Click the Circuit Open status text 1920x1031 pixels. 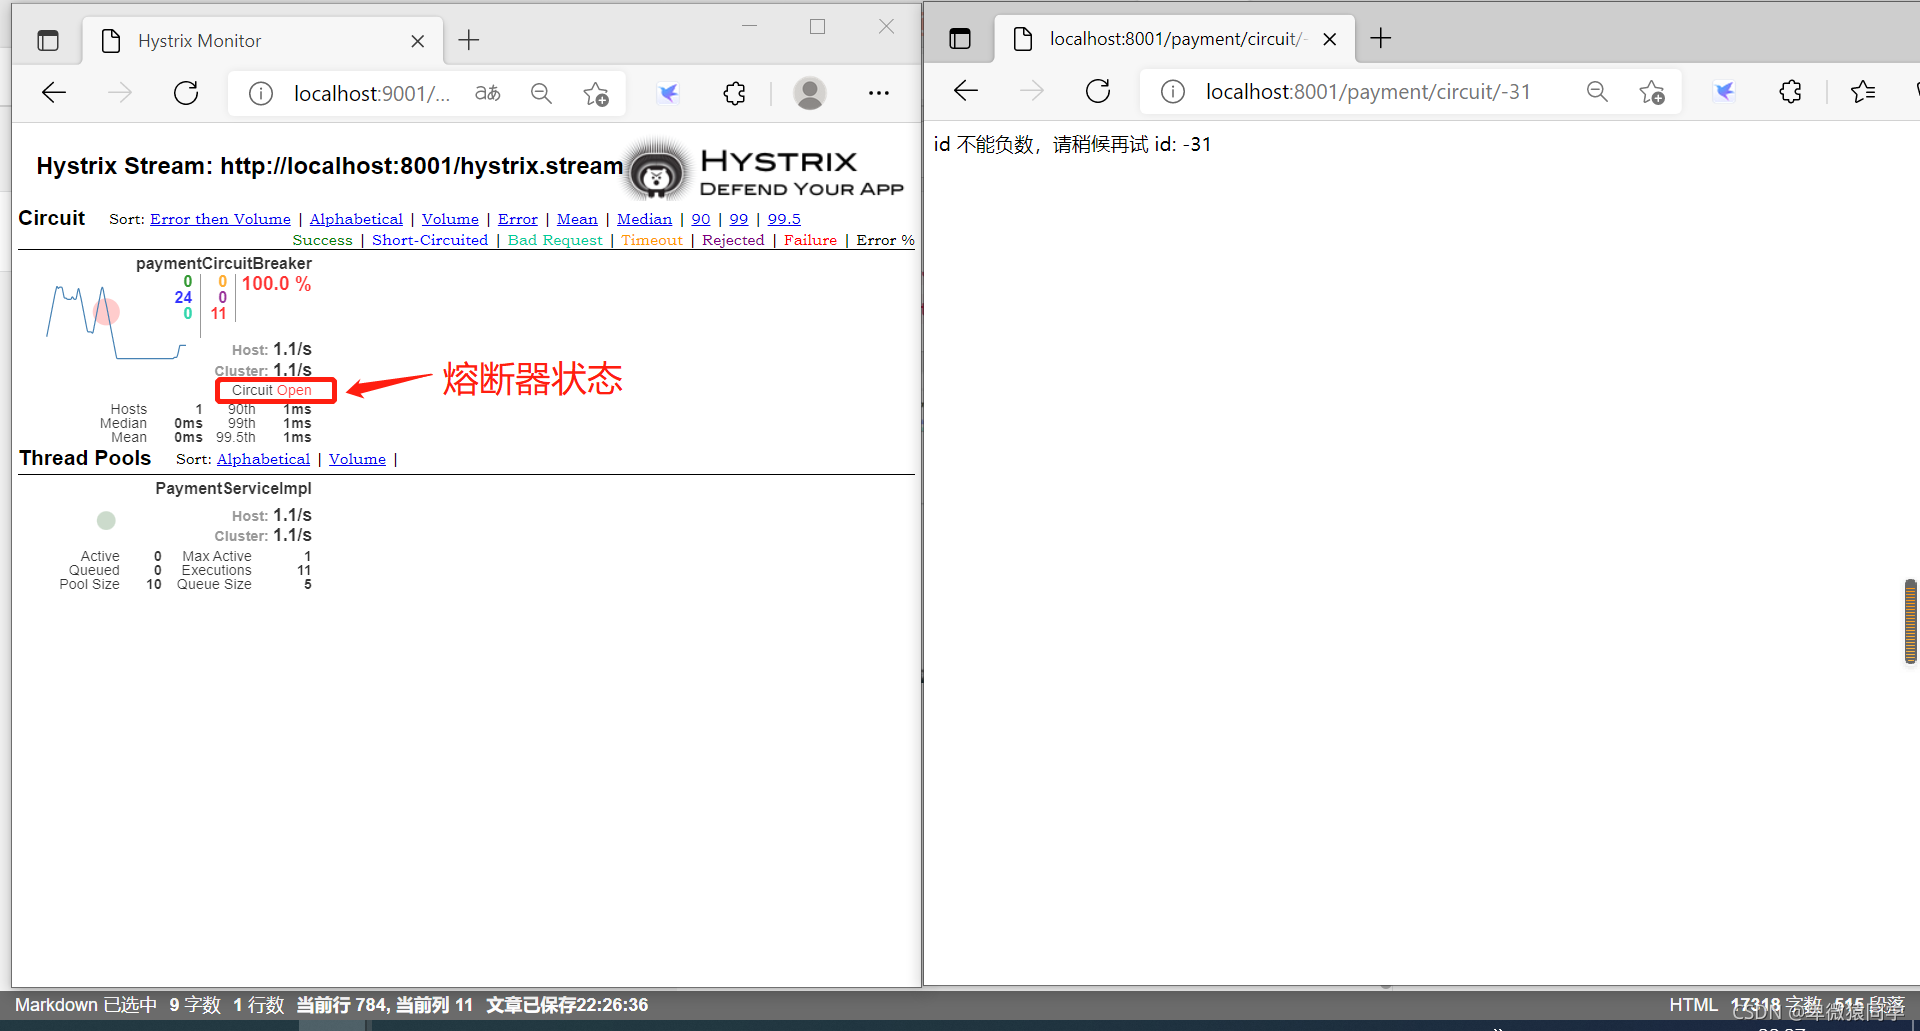click(272, 390)
